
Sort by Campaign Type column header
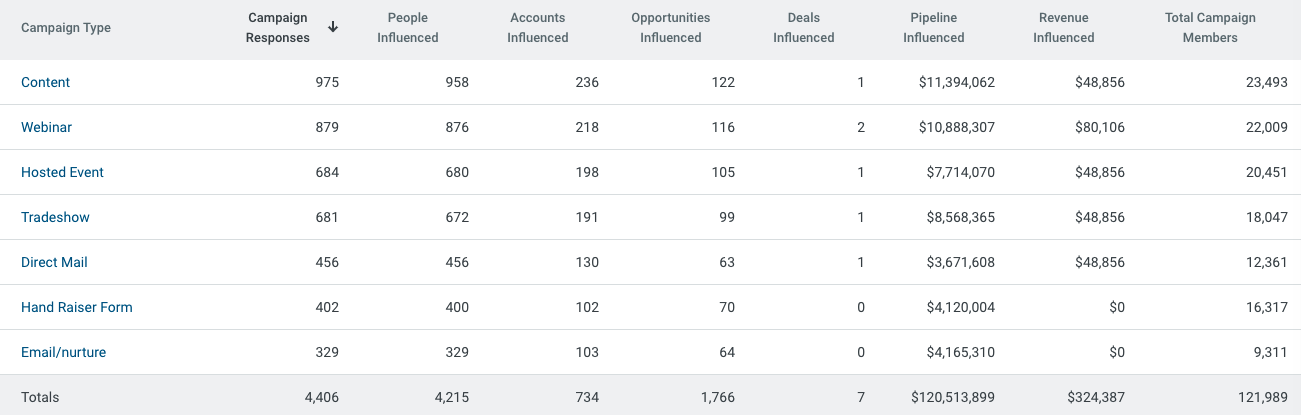(66, 28)
